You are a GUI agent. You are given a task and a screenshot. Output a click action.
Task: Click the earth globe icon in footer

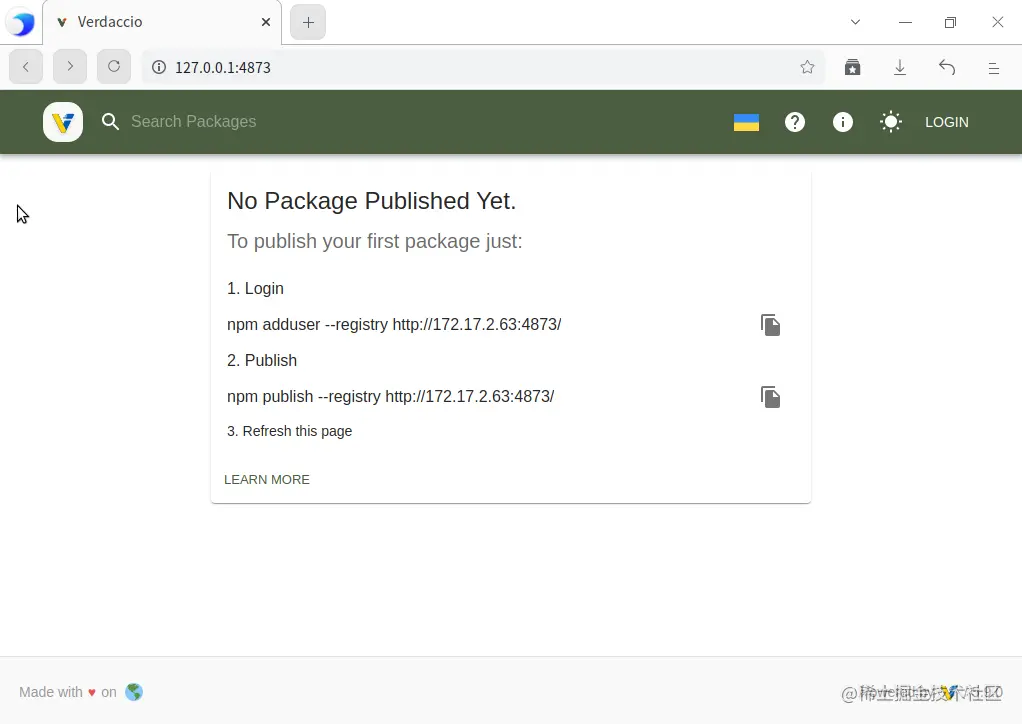134,692
